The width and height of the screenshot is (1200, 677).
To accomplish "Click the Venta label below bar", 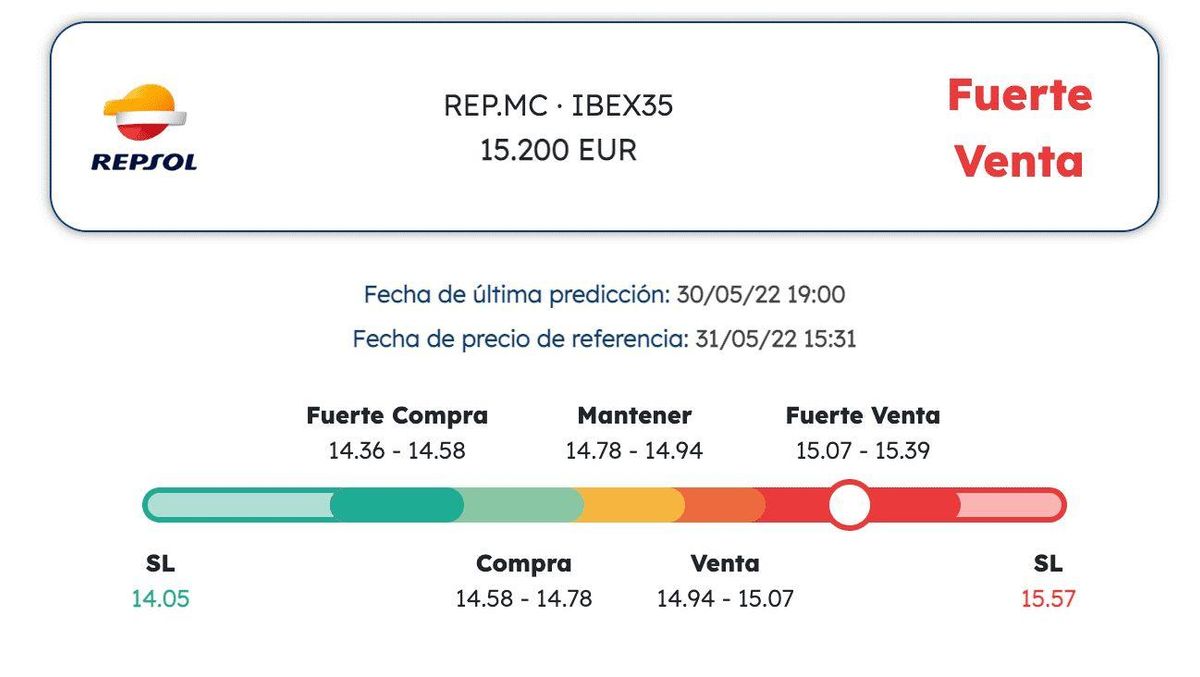I will [725, 564].
